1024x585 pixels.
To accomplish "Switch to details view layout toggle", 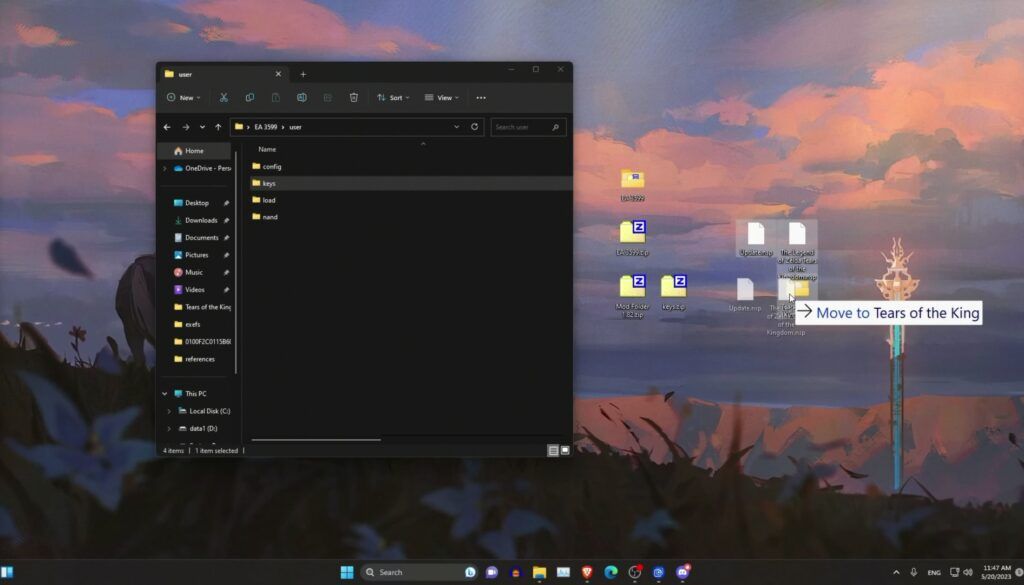I will click(552, 451).
